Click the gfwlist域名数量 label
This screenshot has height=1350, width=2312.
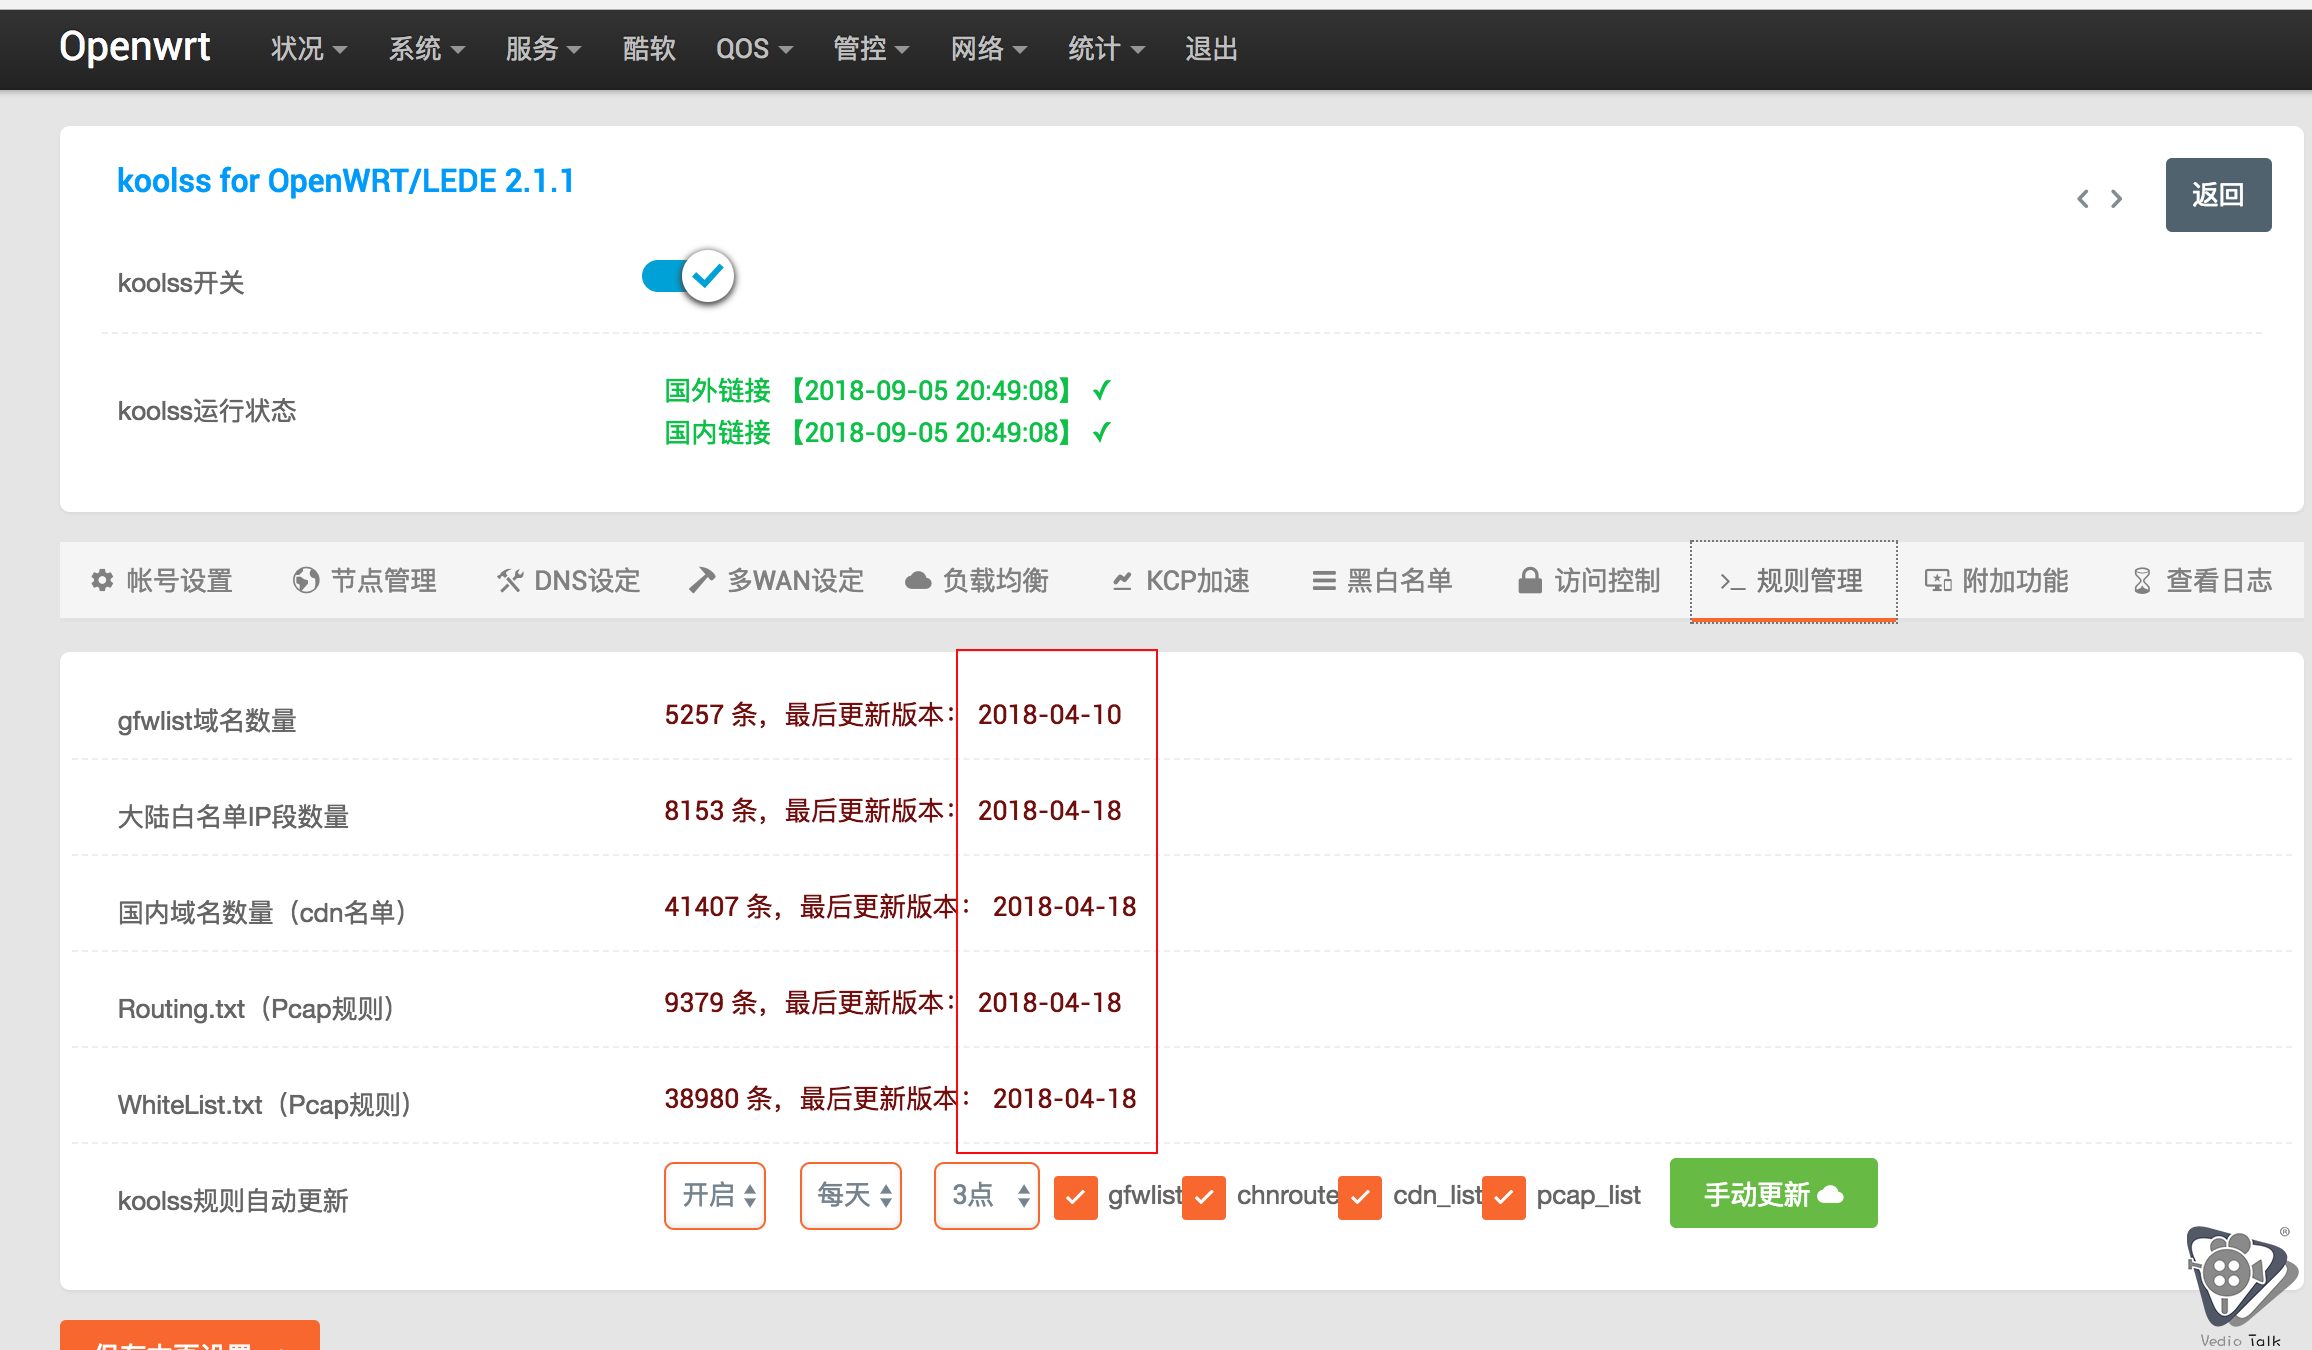(x=207, y=720)
